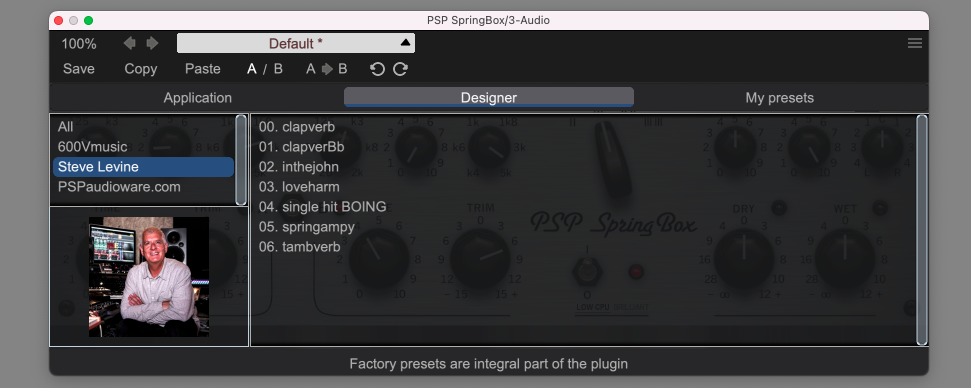Click the preset list scrollbar

(x=922, y=230)
